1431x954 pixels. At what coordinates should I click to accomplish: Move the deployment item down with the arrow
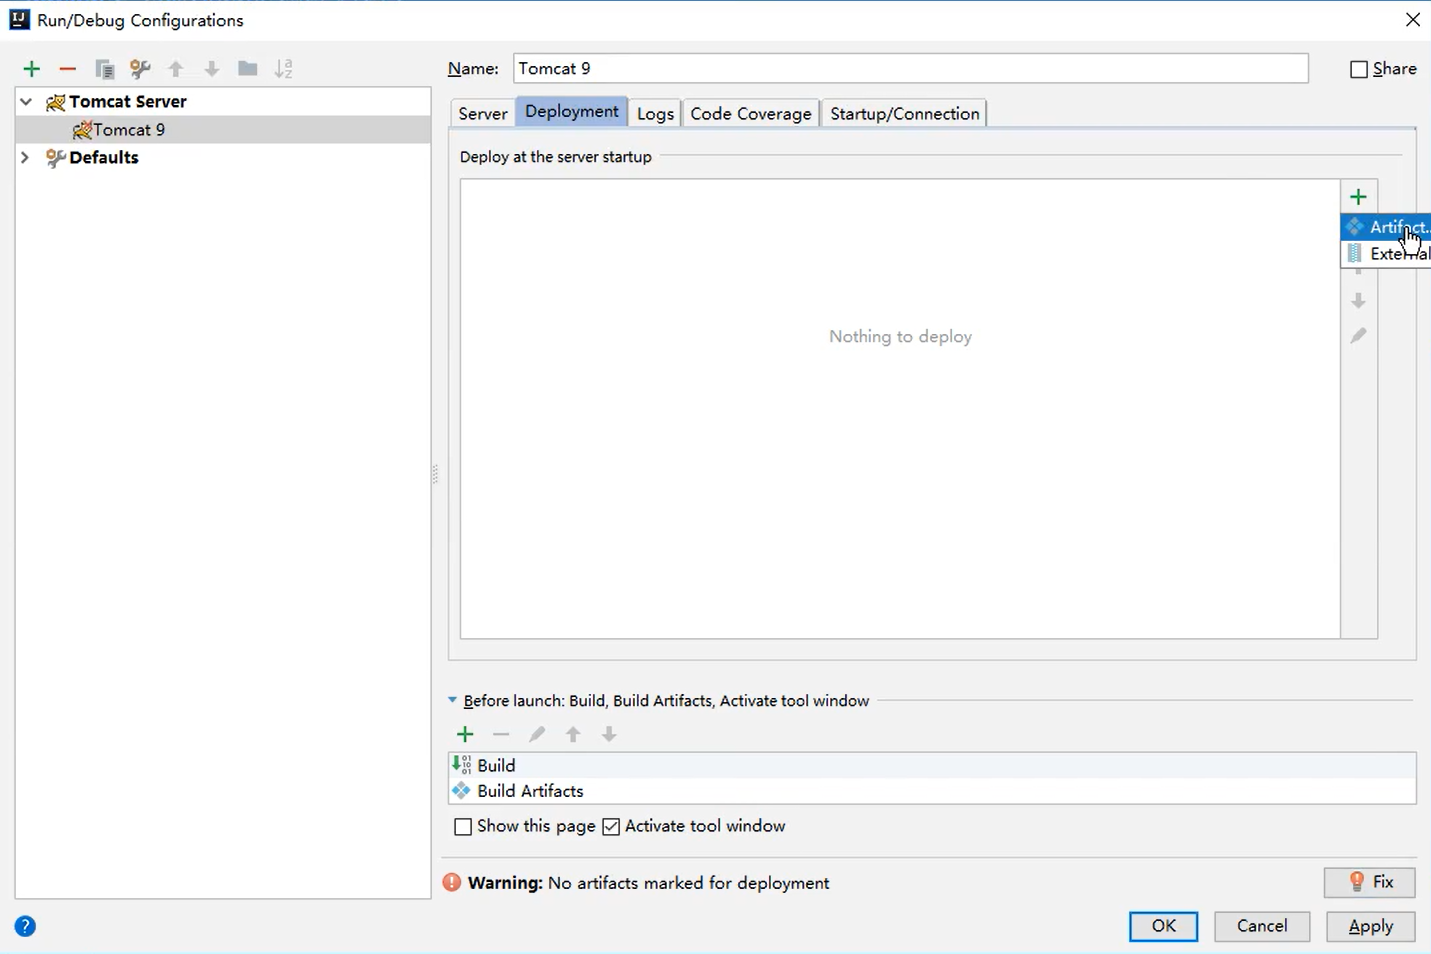tap(1358, 300)
